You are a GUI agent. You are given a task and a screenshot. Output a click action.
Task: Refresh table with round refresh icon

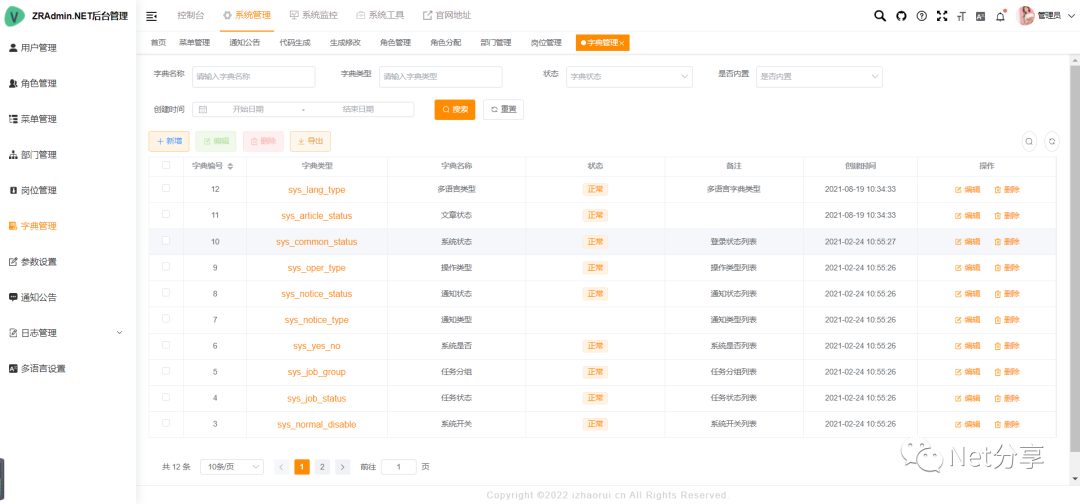pos(1052,141)
